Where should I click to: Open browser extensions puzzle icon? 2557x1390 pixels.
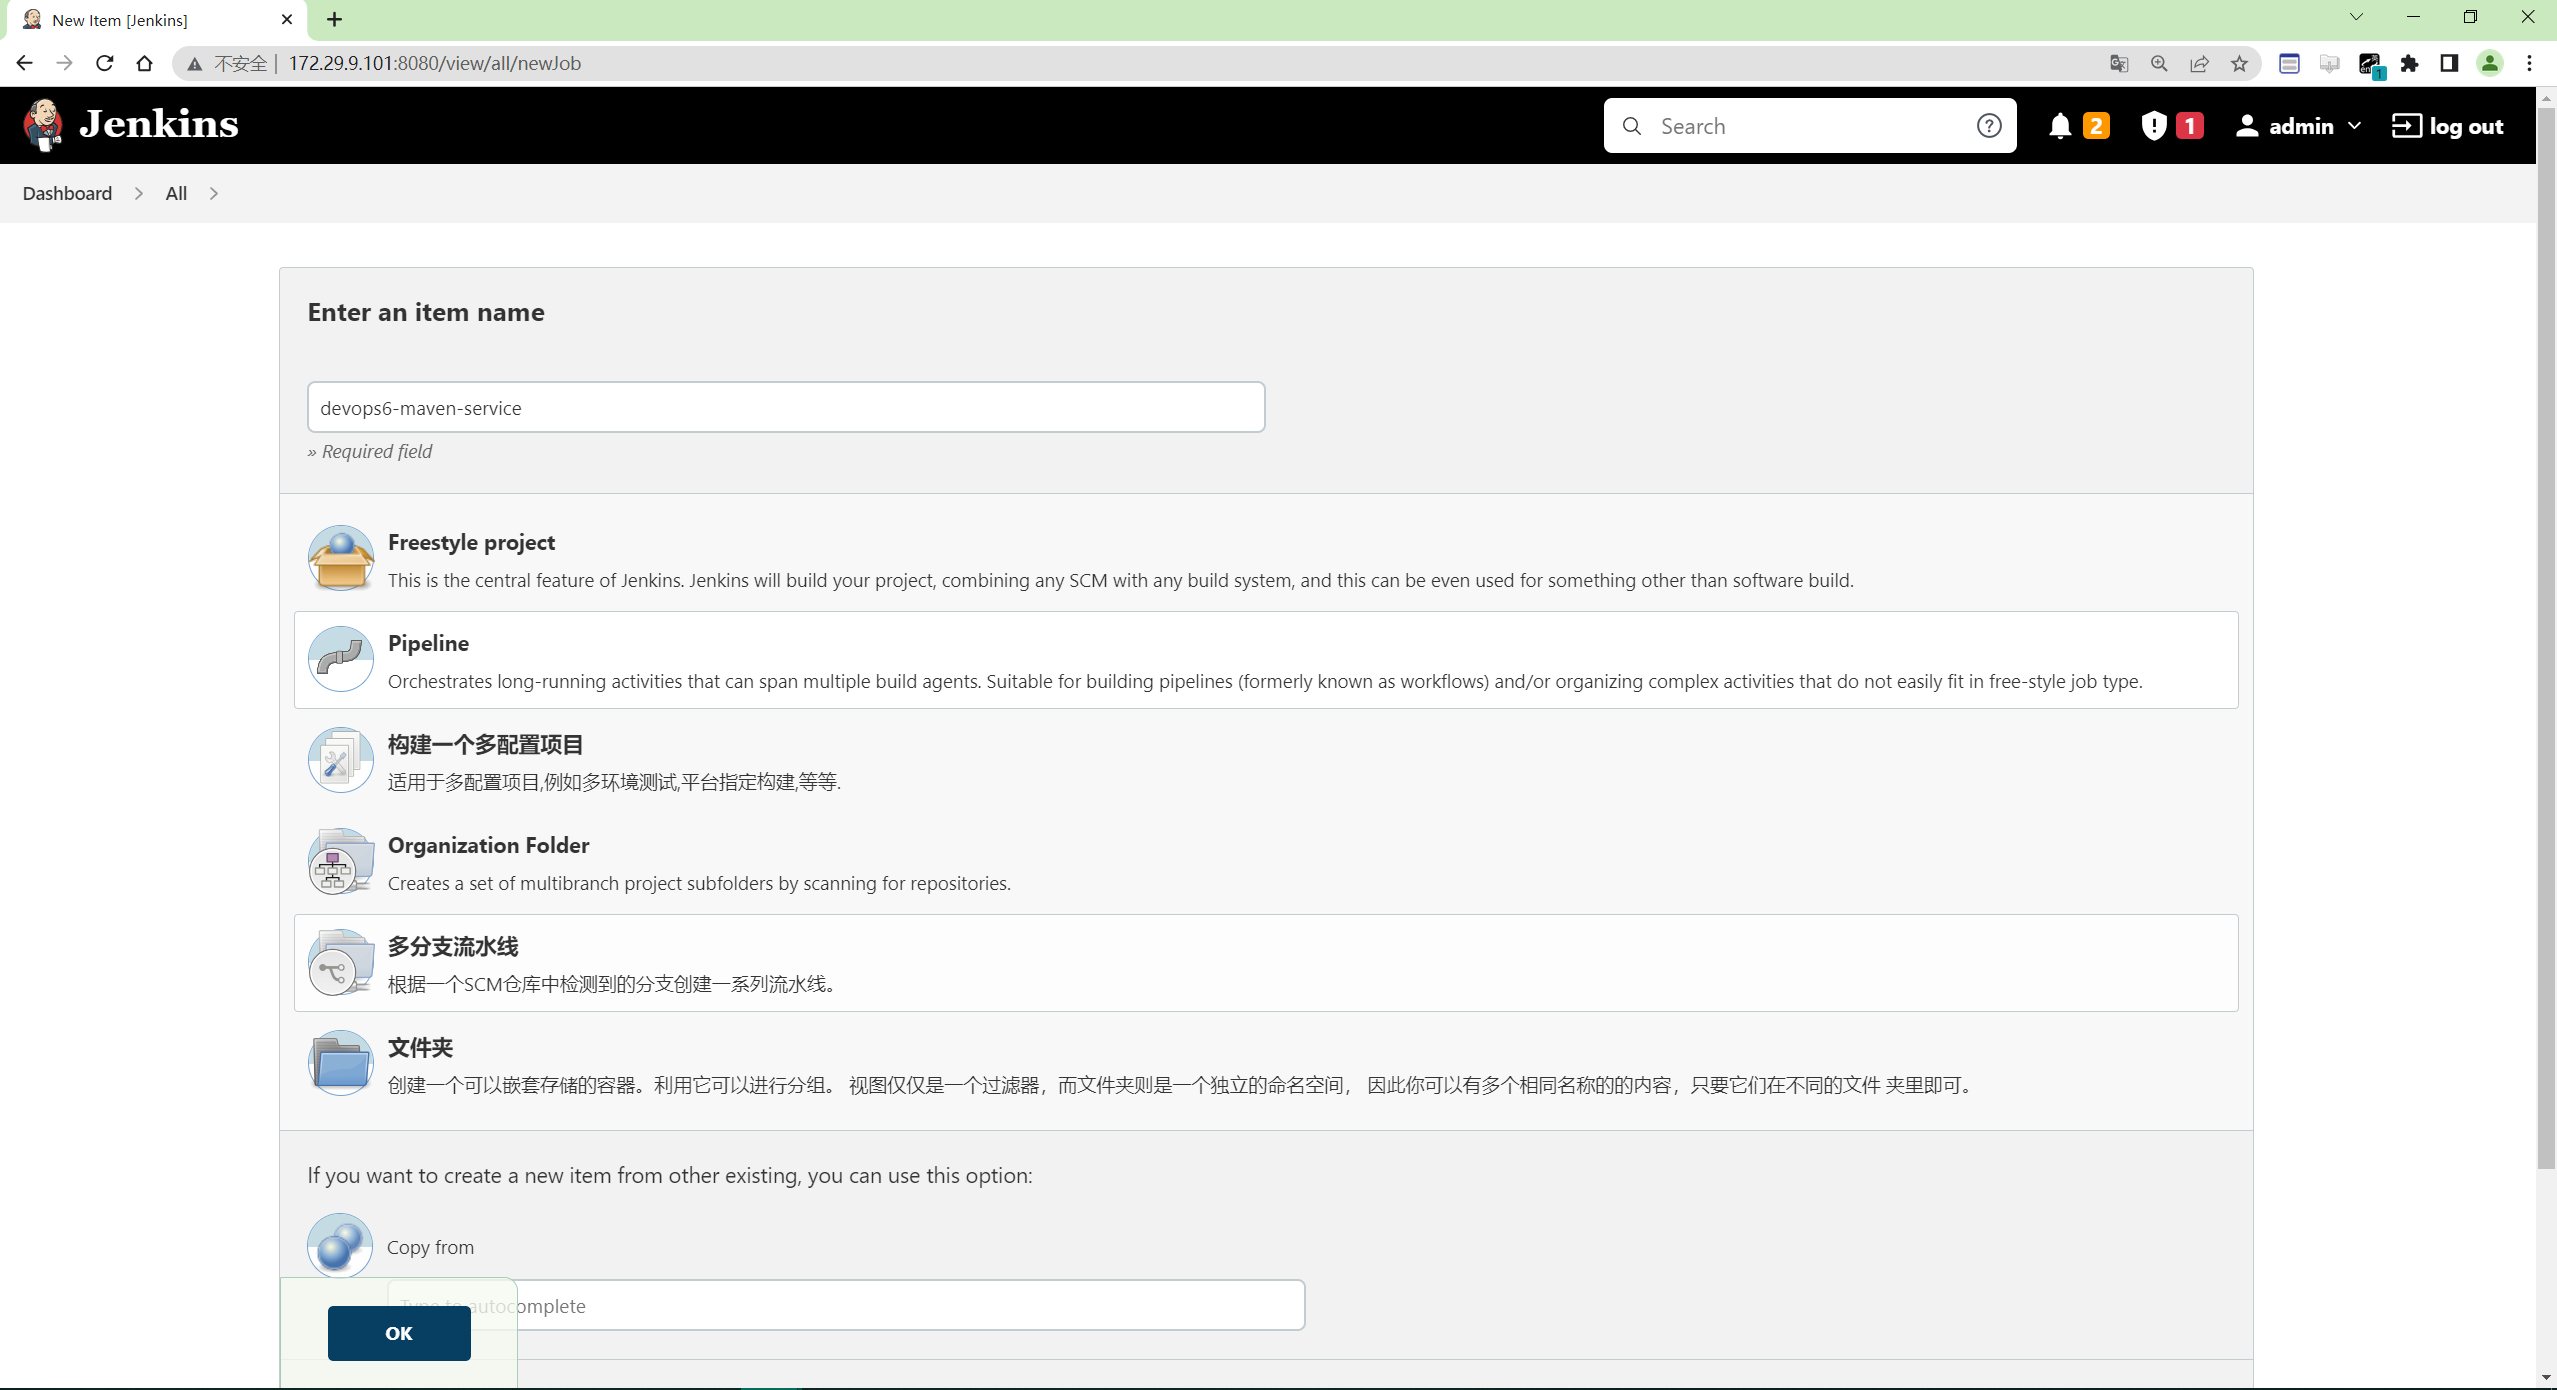2409,63
